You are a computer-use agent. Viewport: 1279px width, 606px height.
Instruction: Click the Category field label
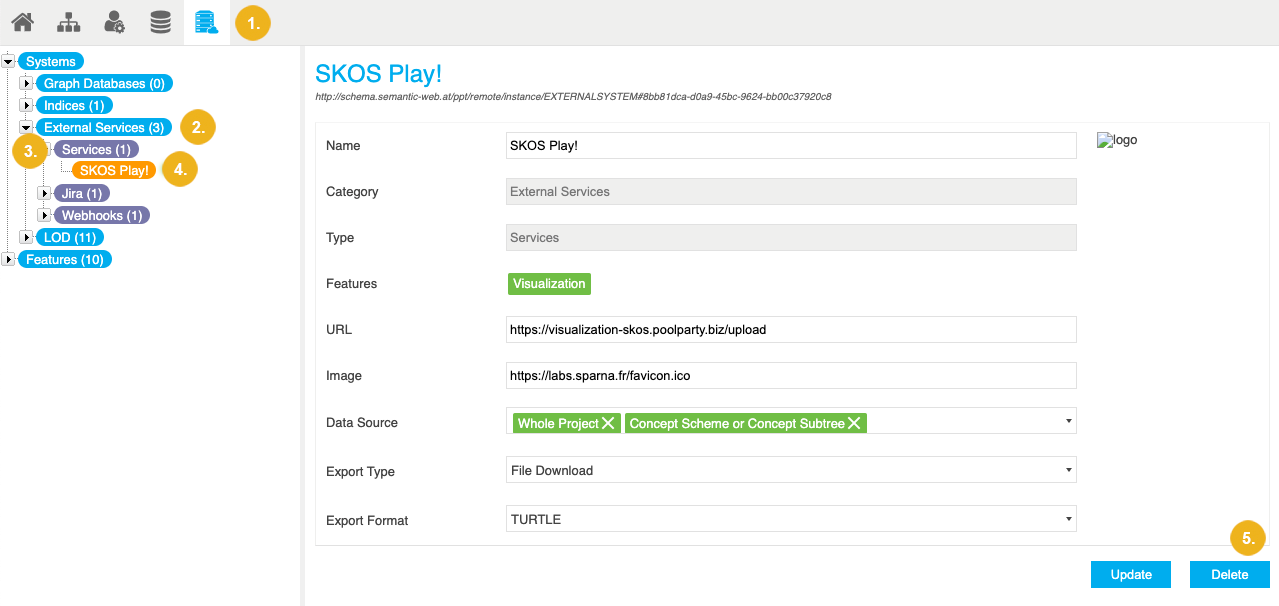click(x=352, y=192)
